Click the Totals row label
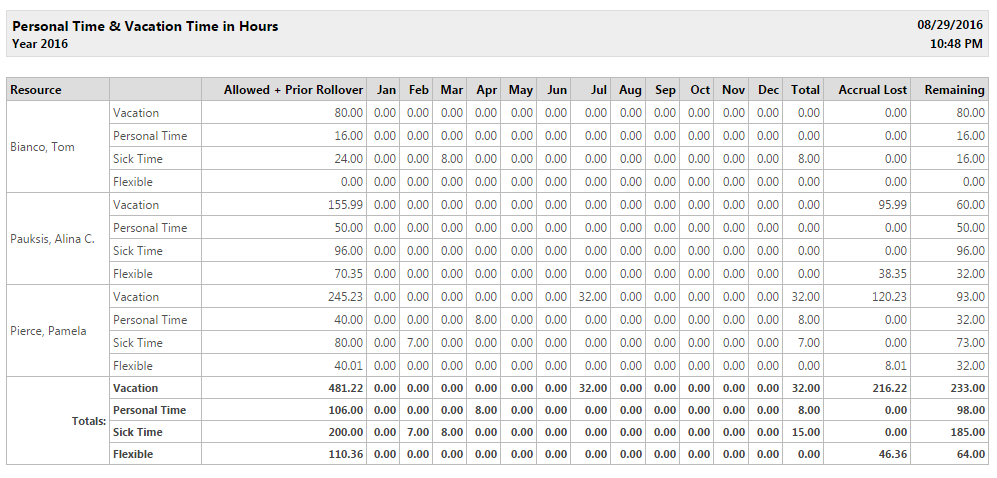997x478 pixels. pos(88,421)
